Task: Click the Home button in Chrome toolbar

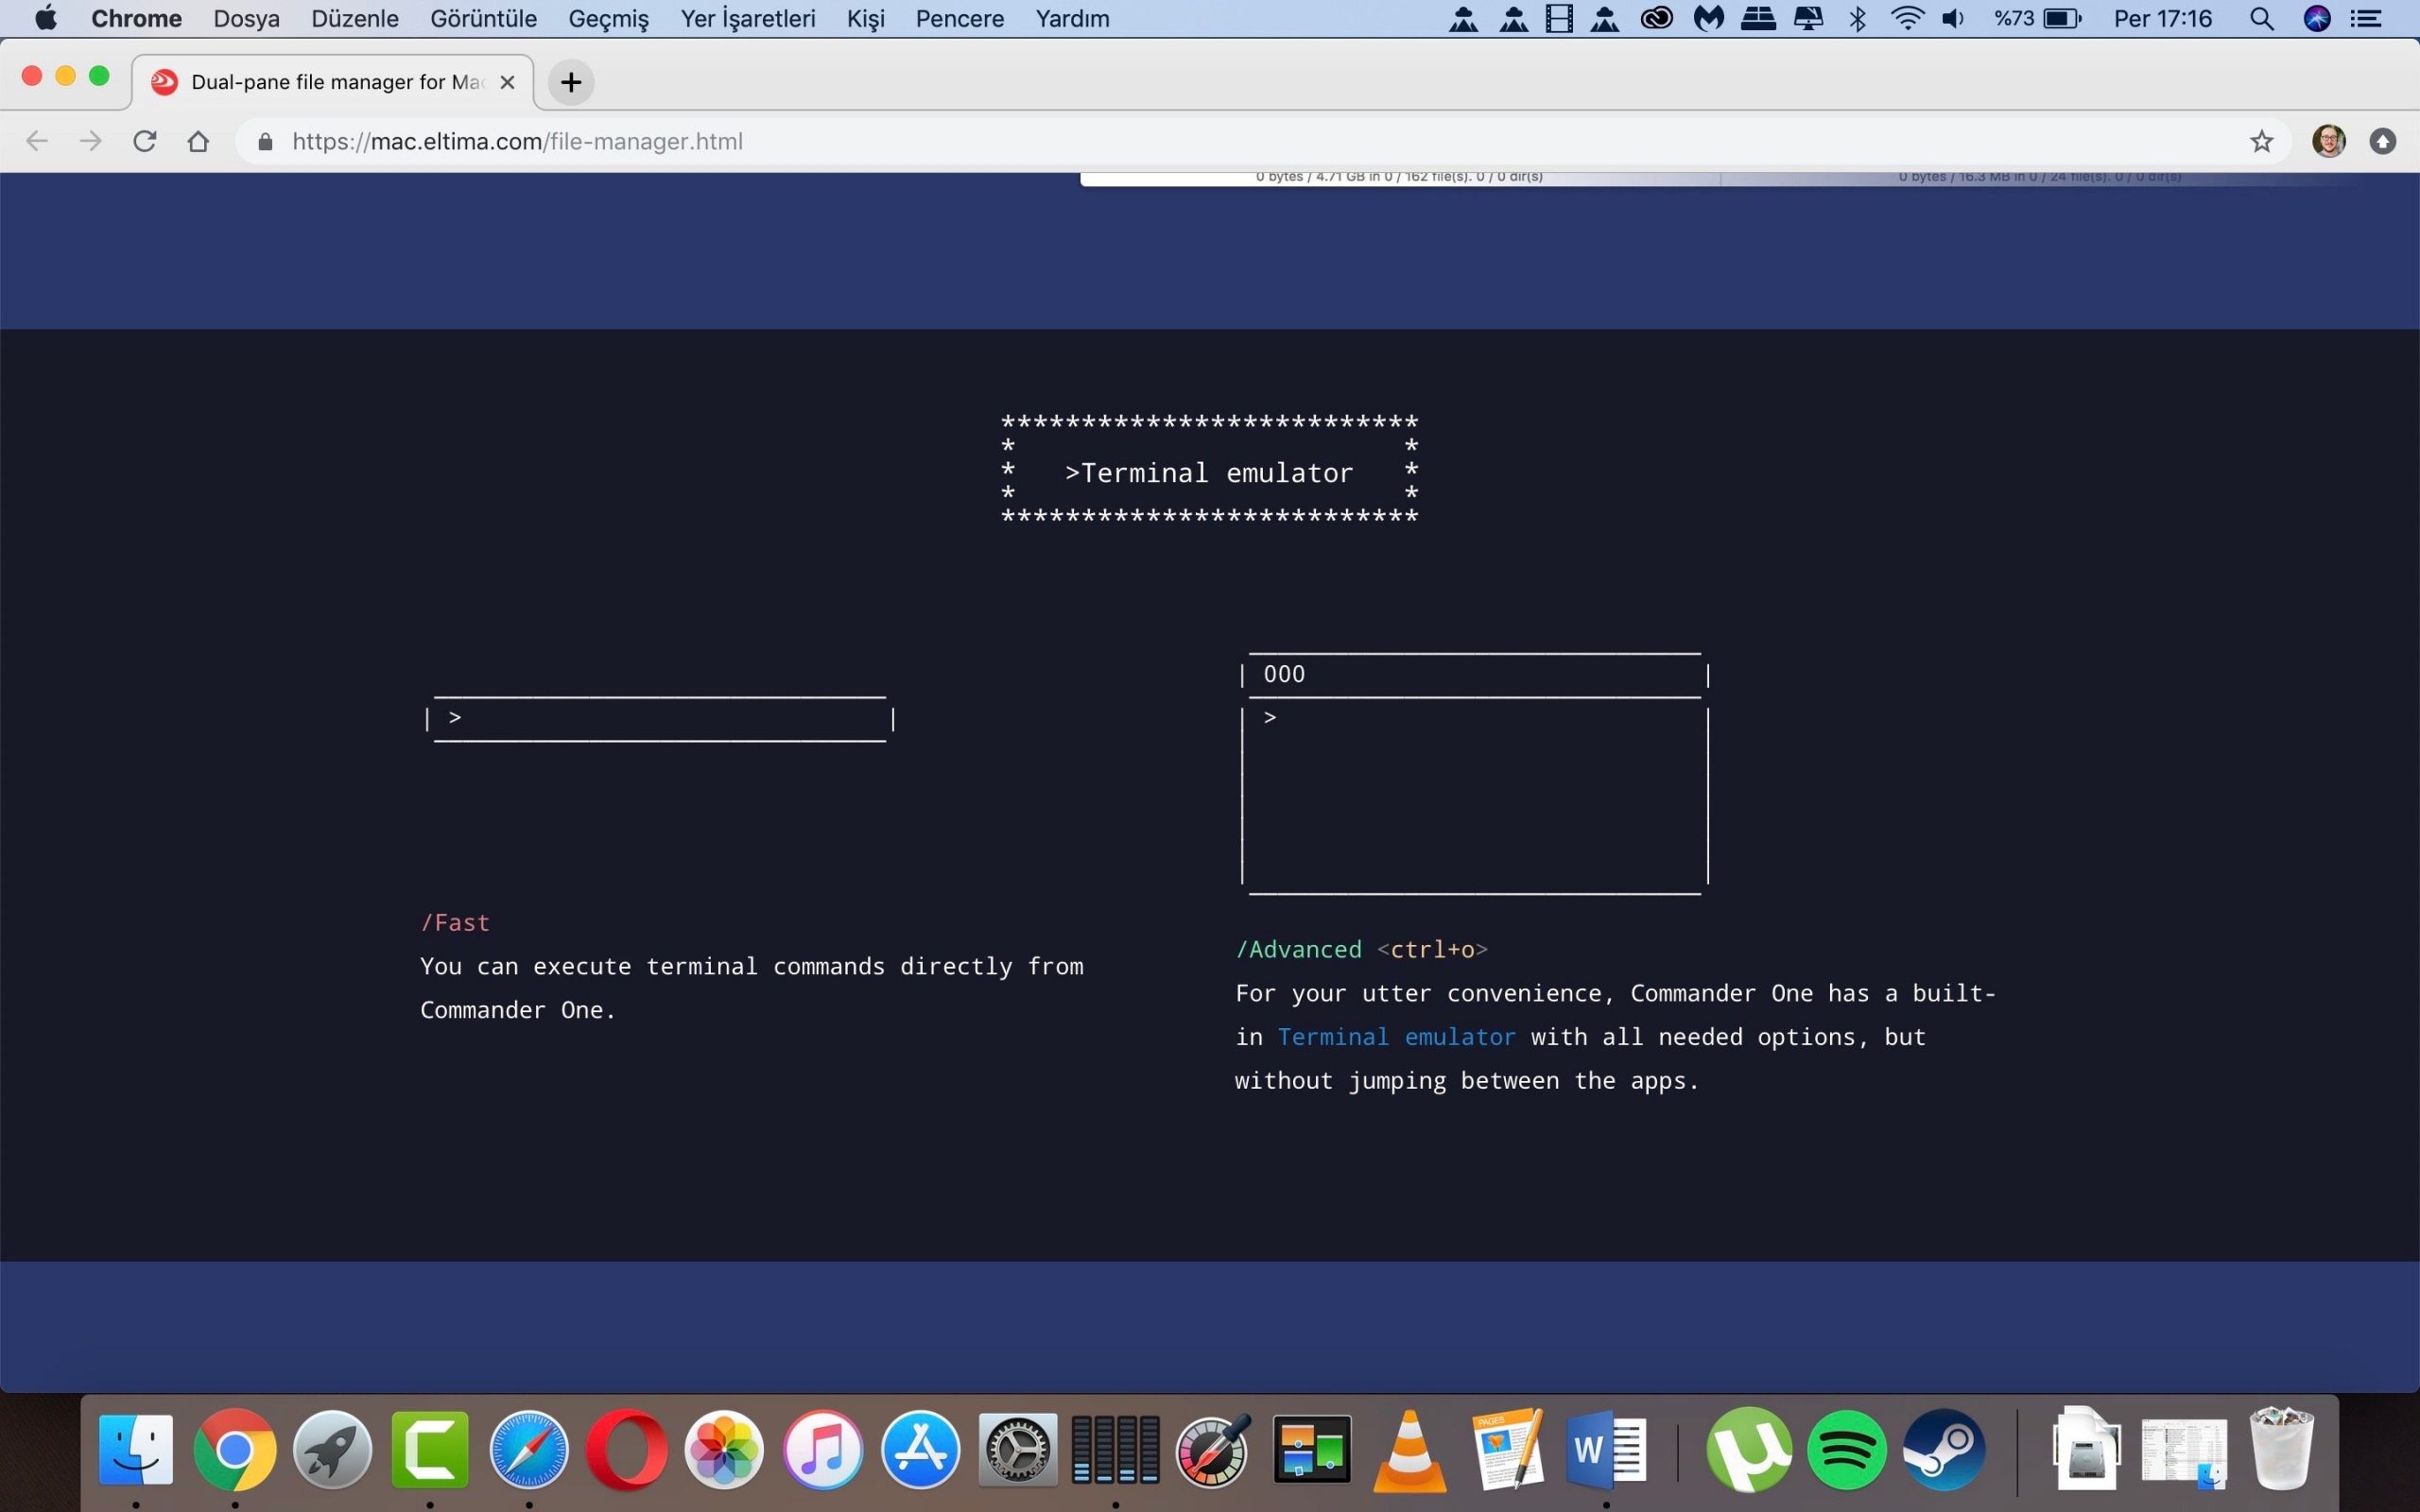Action: click(198, 141)
